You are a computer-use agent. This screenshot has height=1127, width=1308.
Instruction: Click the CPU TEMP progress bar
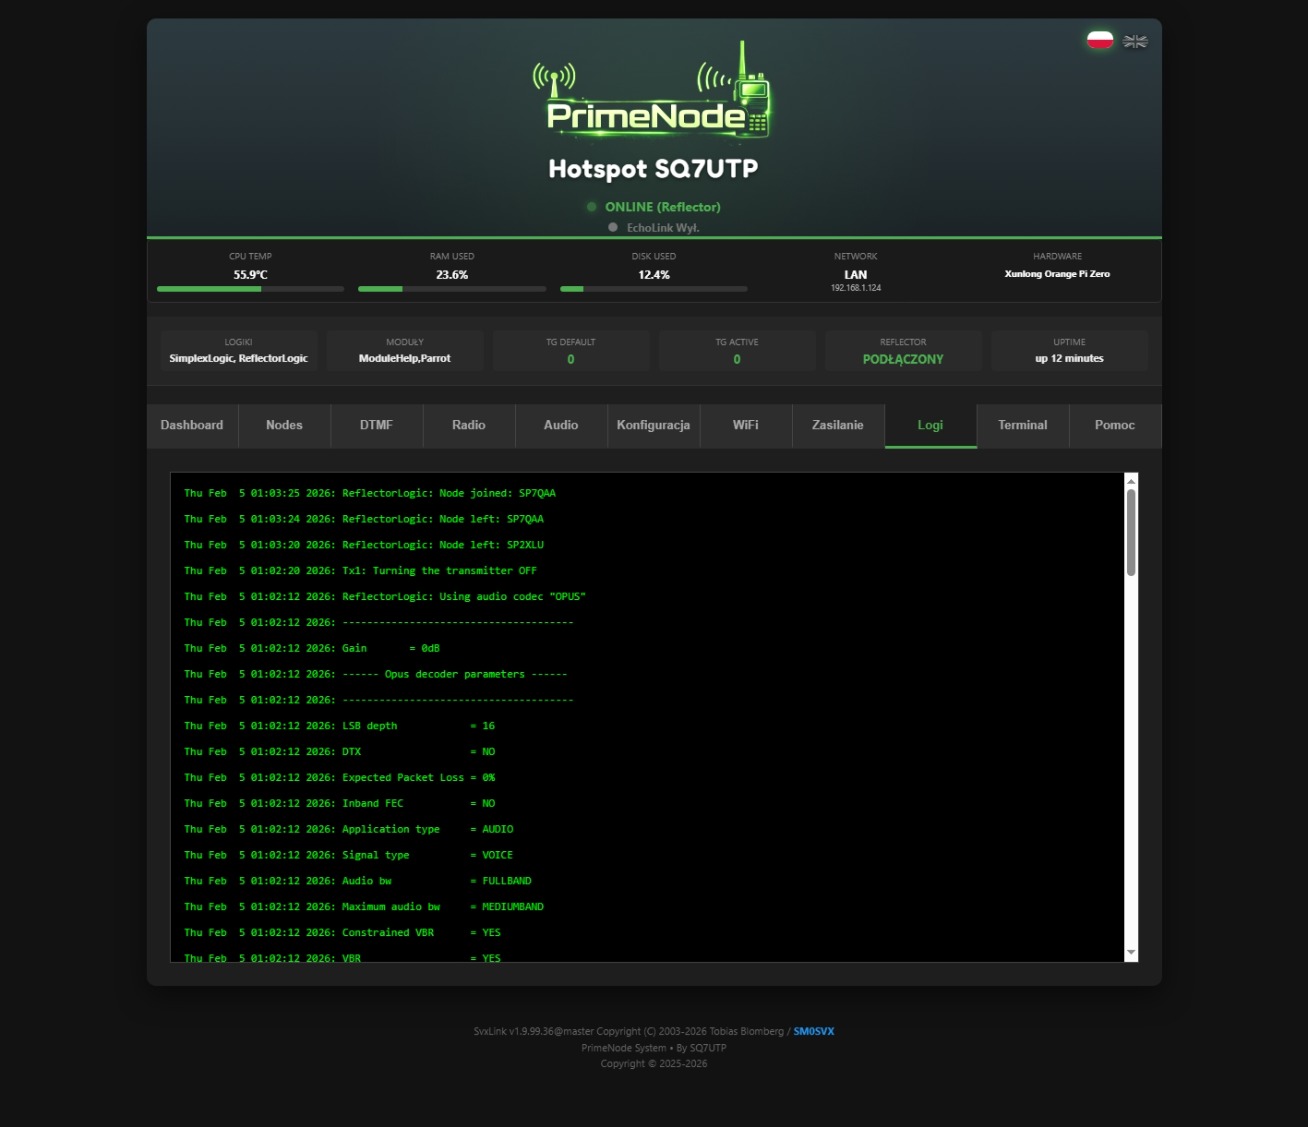coord(250,289)
